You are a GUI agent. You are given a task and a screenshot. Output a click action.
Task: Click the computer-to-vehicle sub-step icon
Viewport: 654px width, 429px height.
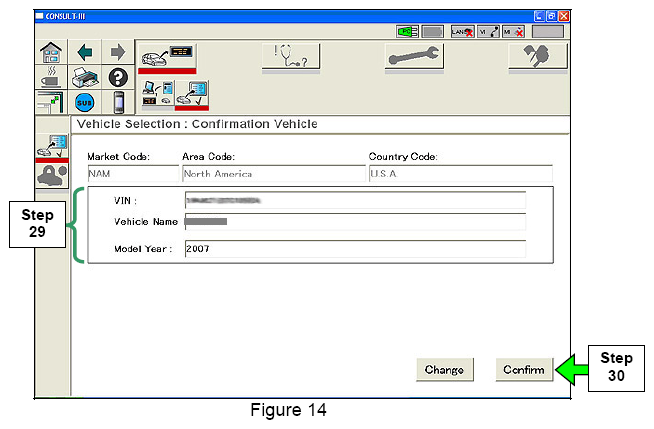[x=156, y=93]
